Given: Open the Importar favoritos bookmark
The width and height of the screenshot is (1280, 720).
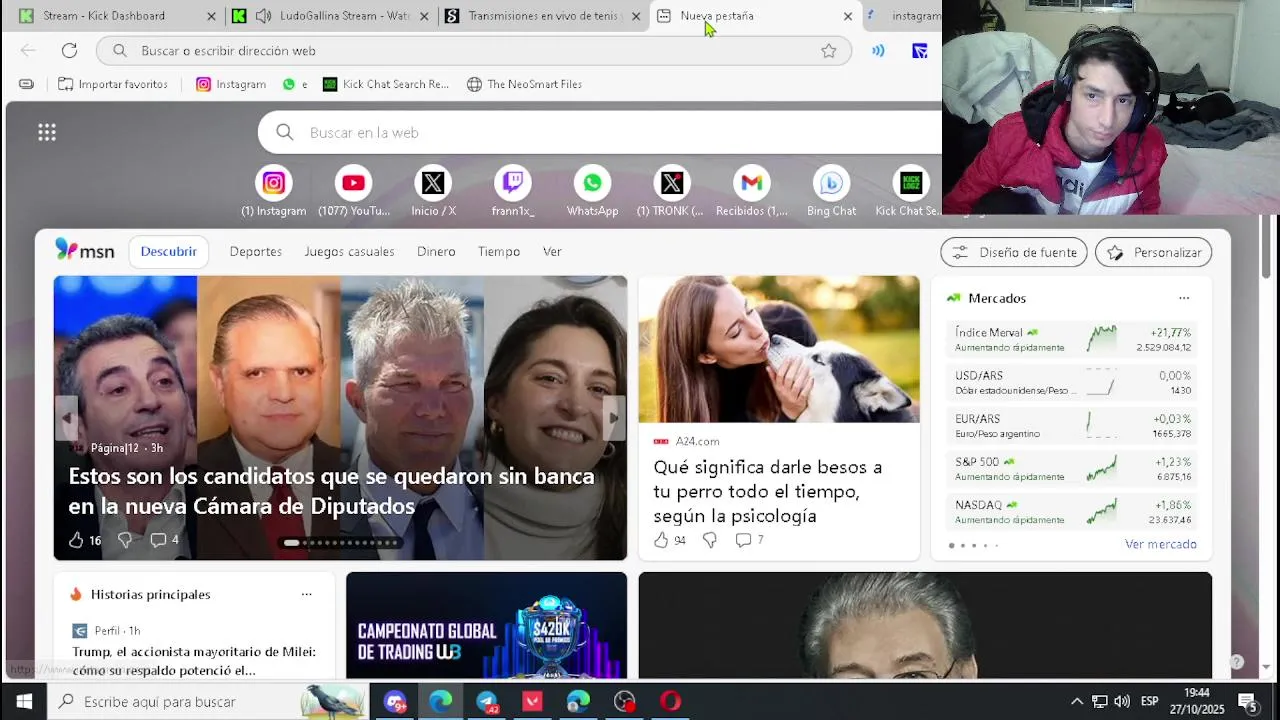Looking at the screenshot, I should [113, 84].
